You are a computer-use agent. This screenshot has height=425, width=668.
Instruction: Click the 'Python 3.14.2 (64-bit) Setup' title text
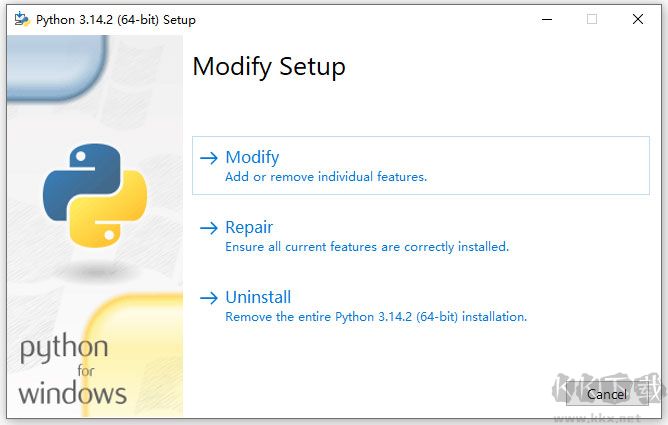point(116,19)
